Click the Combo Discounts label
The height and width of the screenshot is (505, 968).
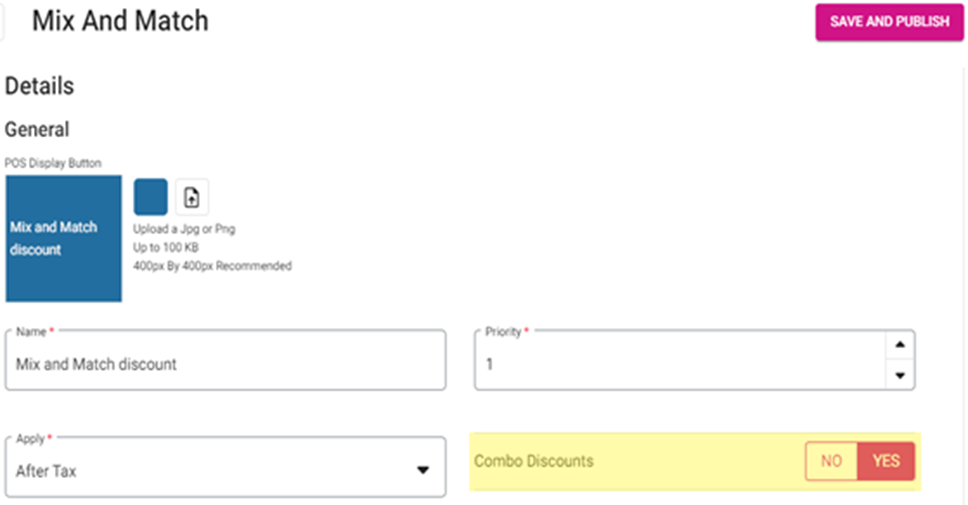(533, 461)
